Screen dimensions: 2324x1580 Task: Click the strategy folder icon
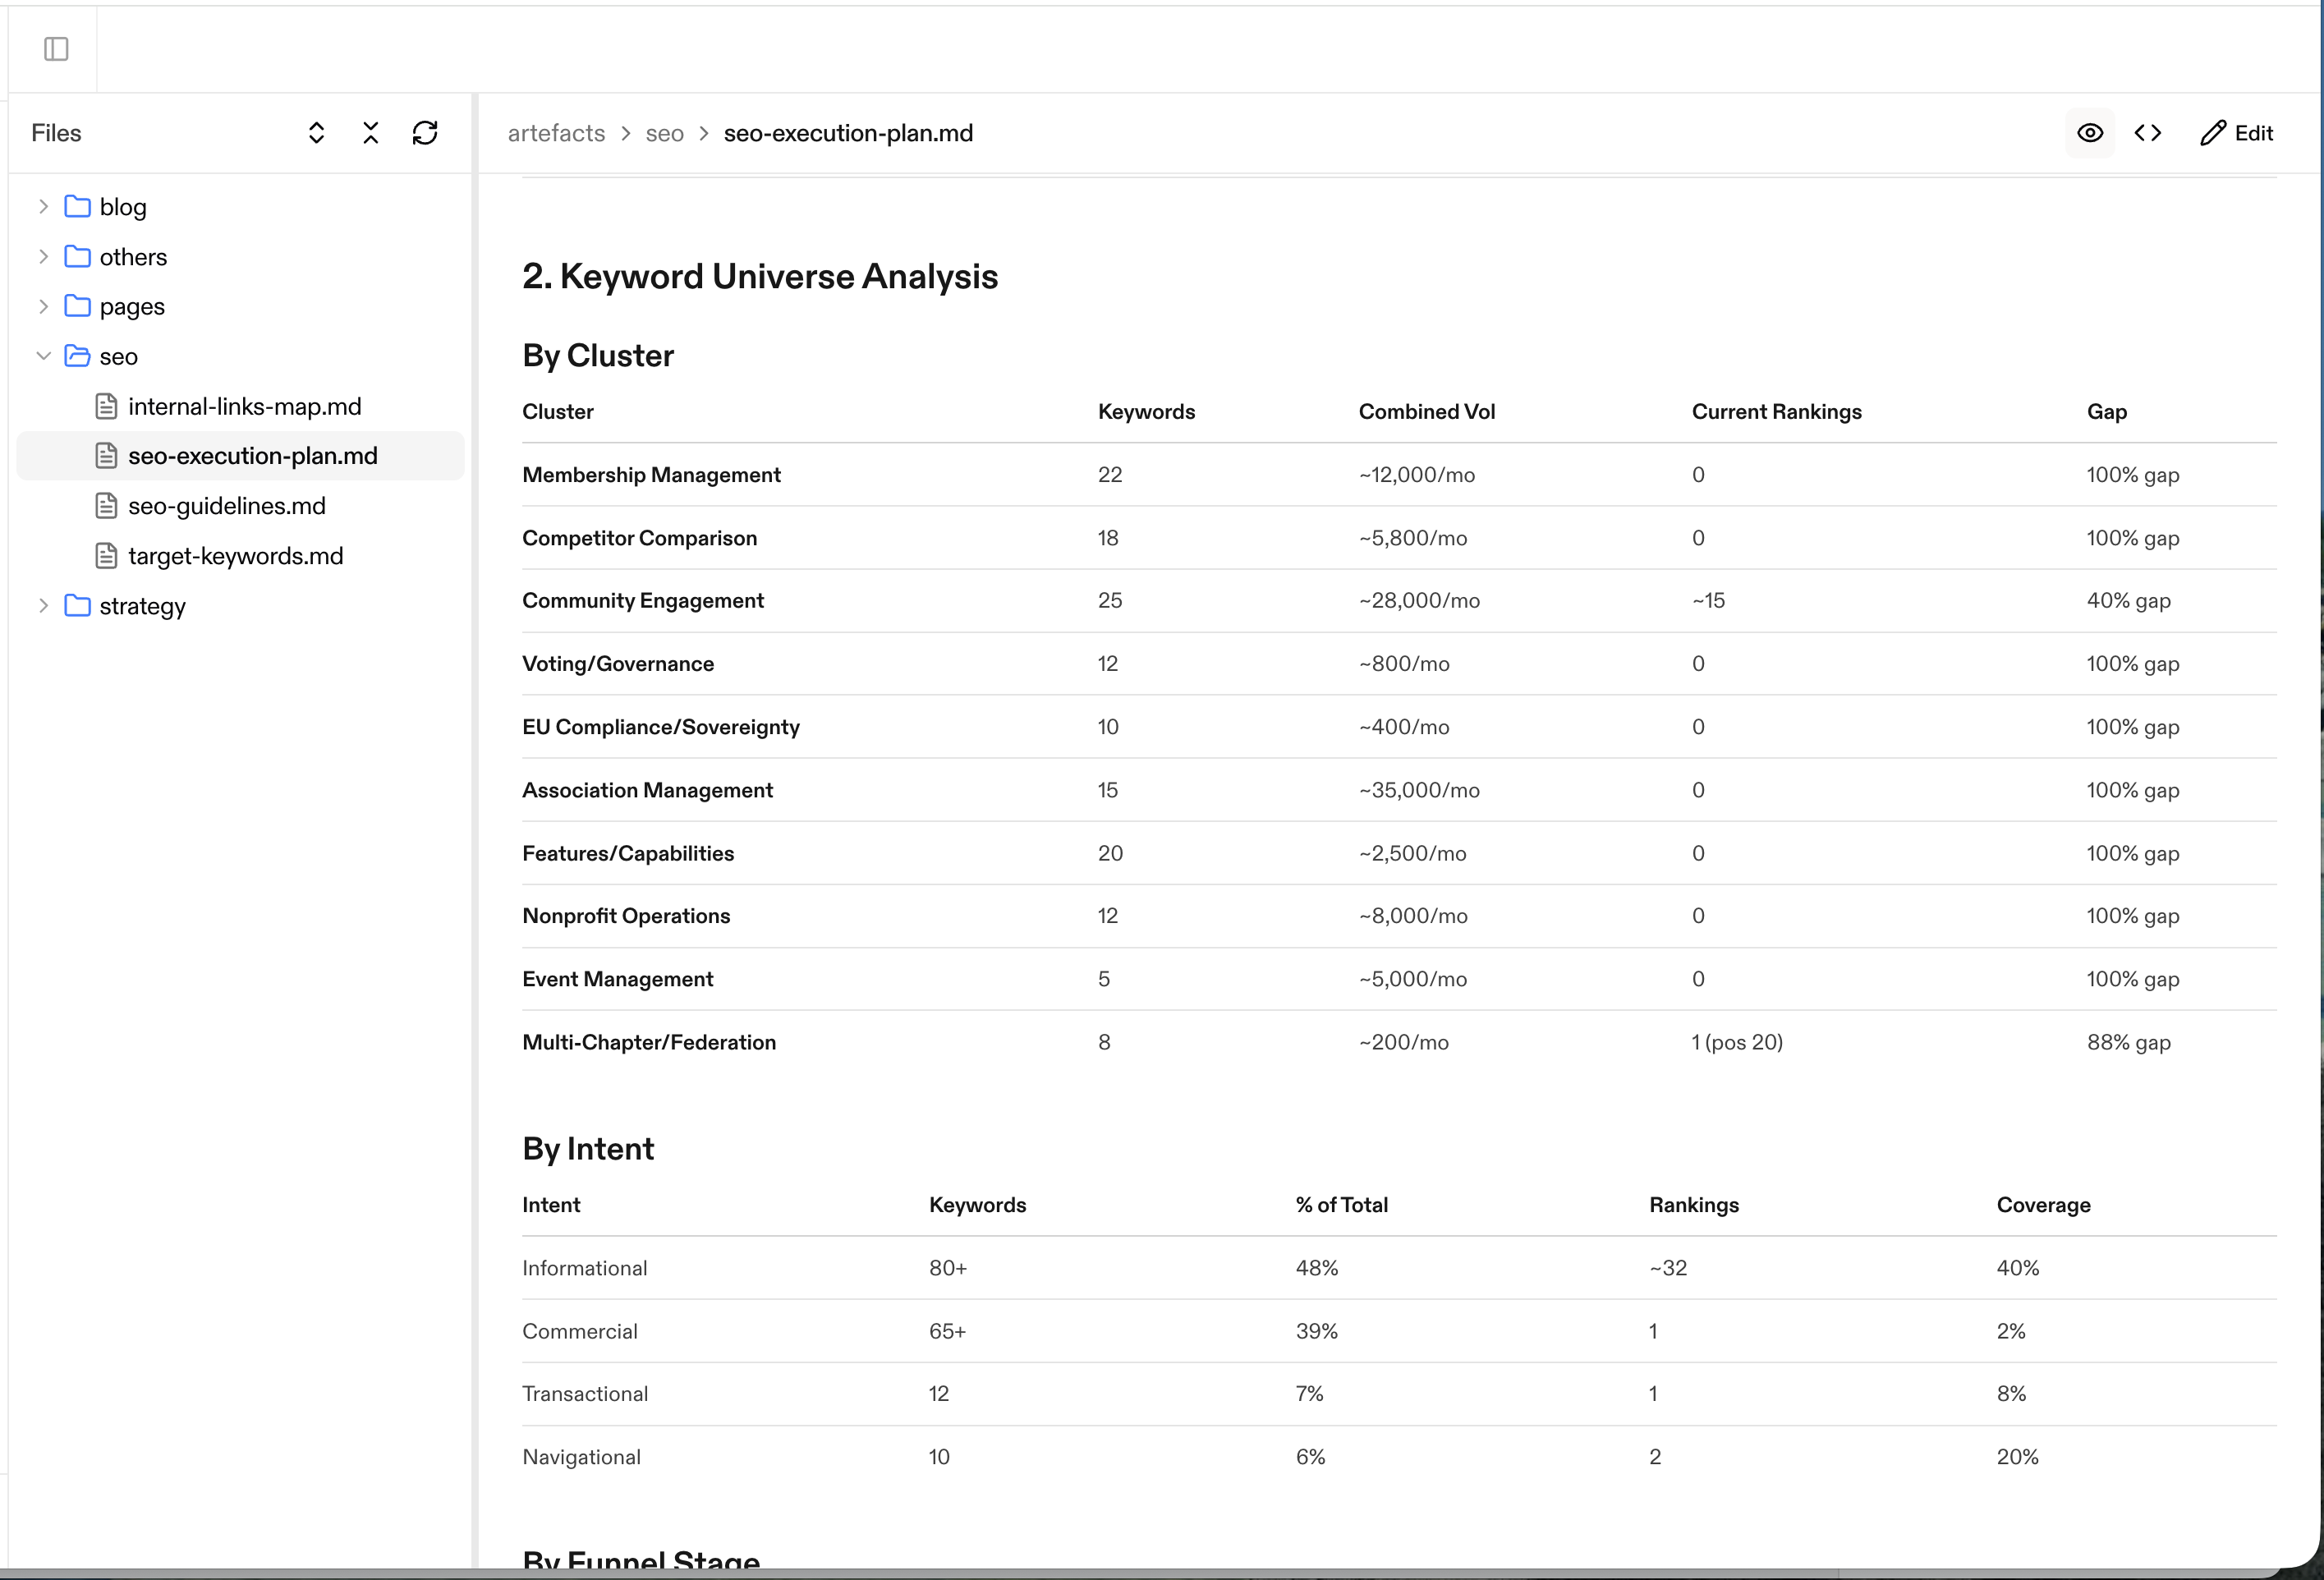tap(77, 606)
